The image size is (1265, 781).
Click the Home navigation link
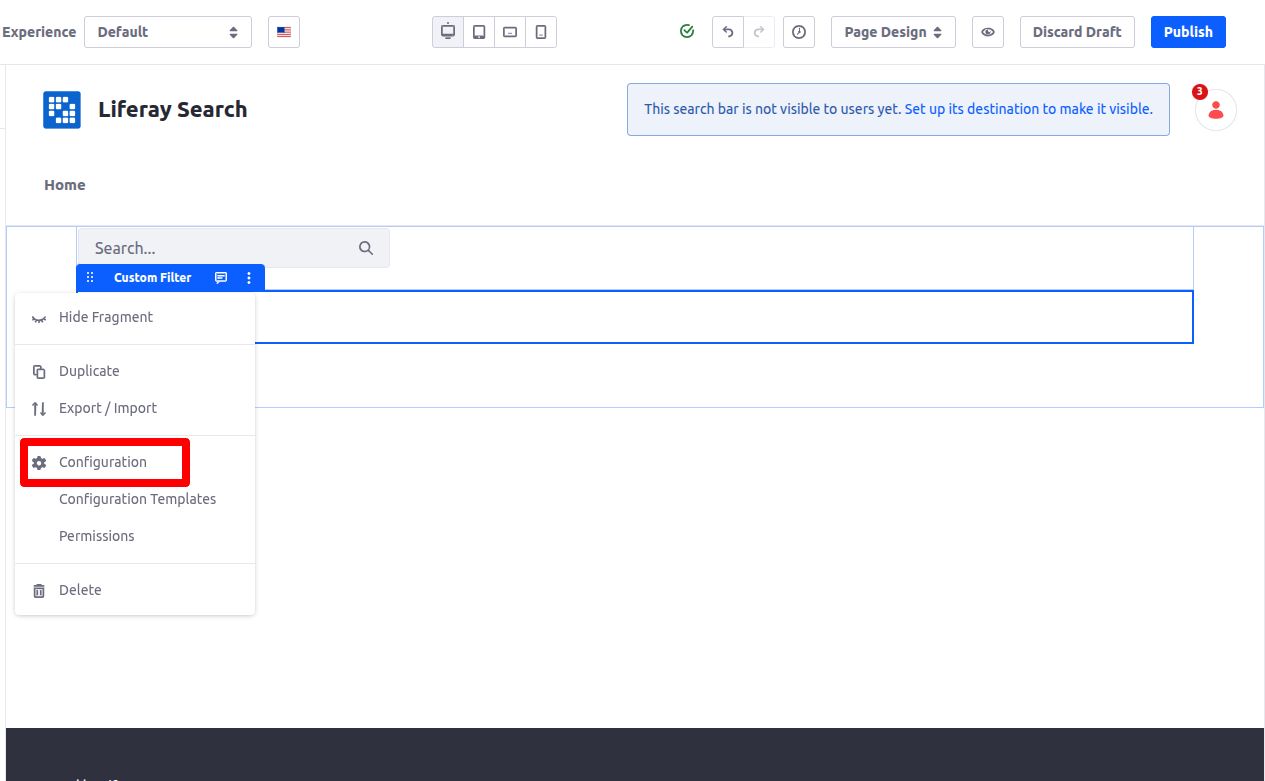tap(65, 185)
